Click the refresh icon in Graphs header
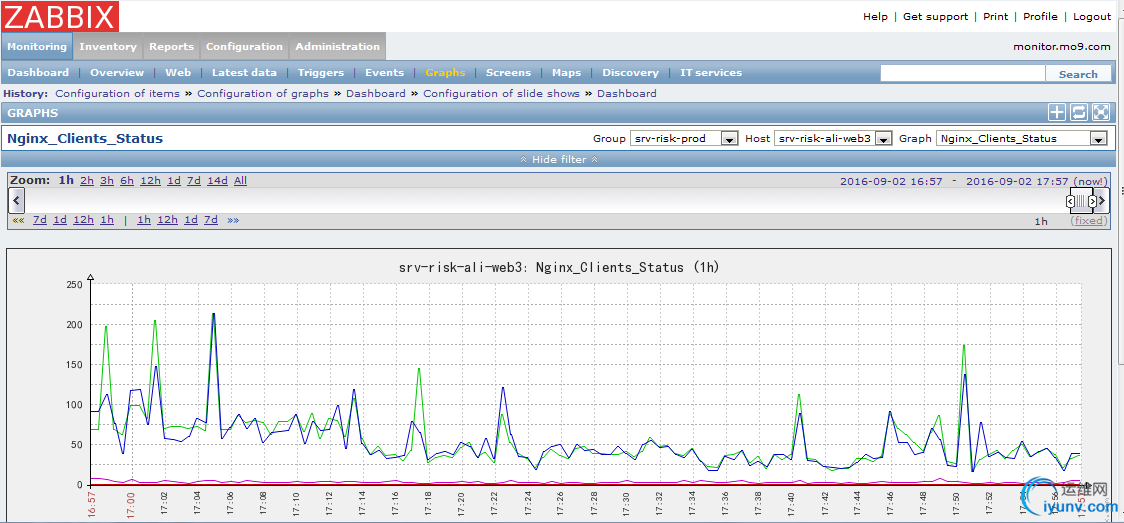 (1079, 113)
